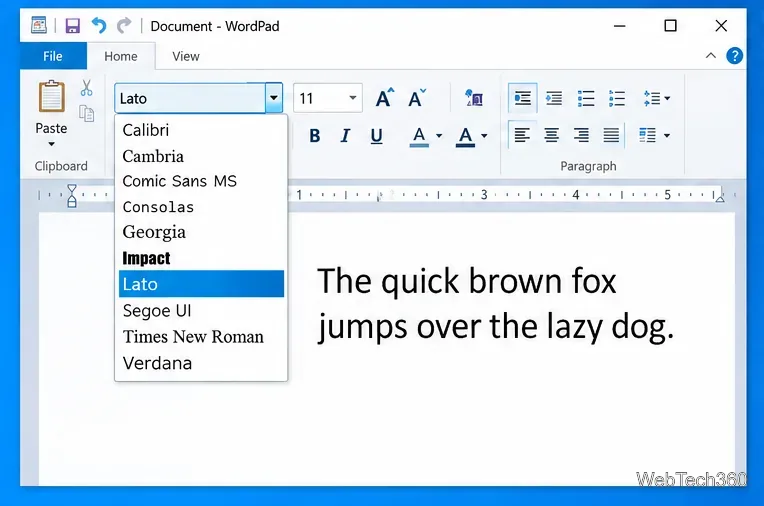Click the icon beside the Shrink font button
The height and width of the screenshot is (506, 764).
(474, 98)
